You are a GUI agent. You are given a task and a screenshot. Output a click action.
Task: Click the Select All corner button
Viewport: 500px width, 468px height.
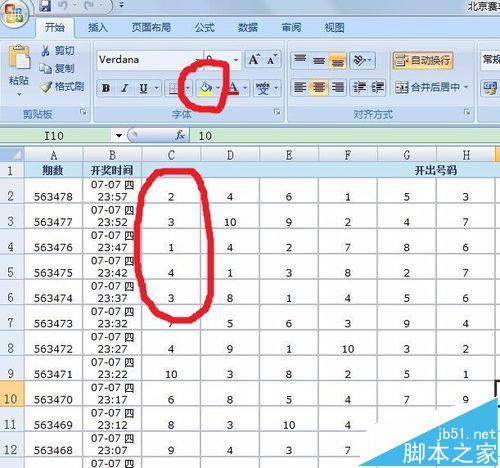coord(12,155)
